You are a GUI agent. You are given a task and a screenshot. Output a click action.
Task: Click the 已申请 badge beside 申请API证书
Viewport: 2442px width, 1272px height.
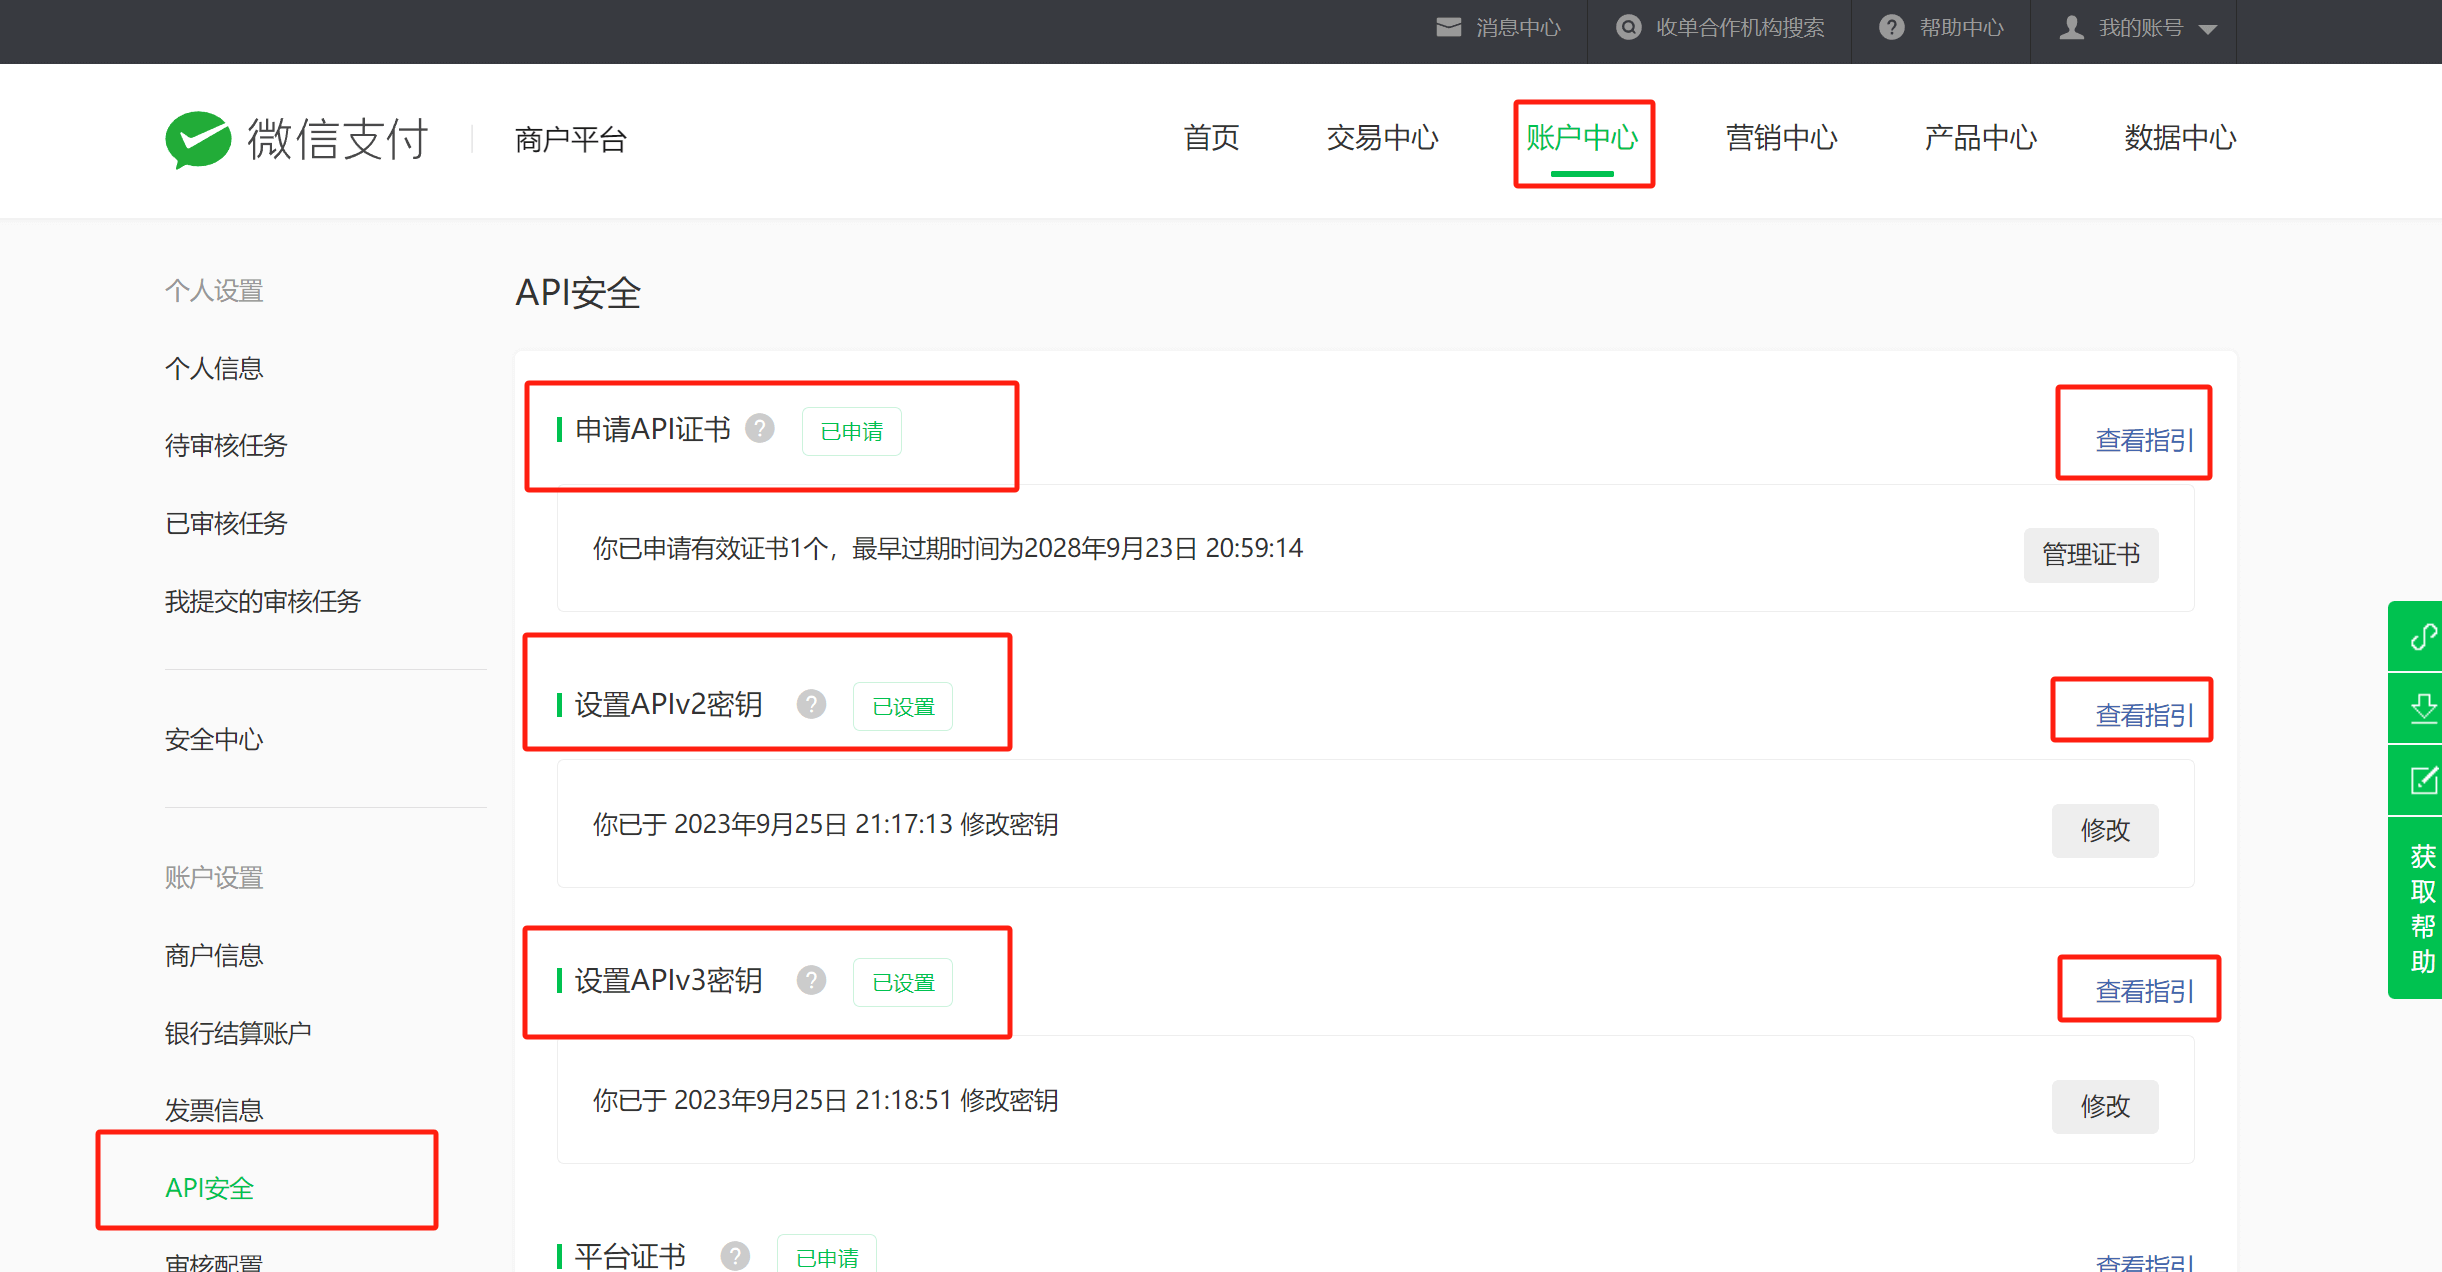tap(852, 431)
